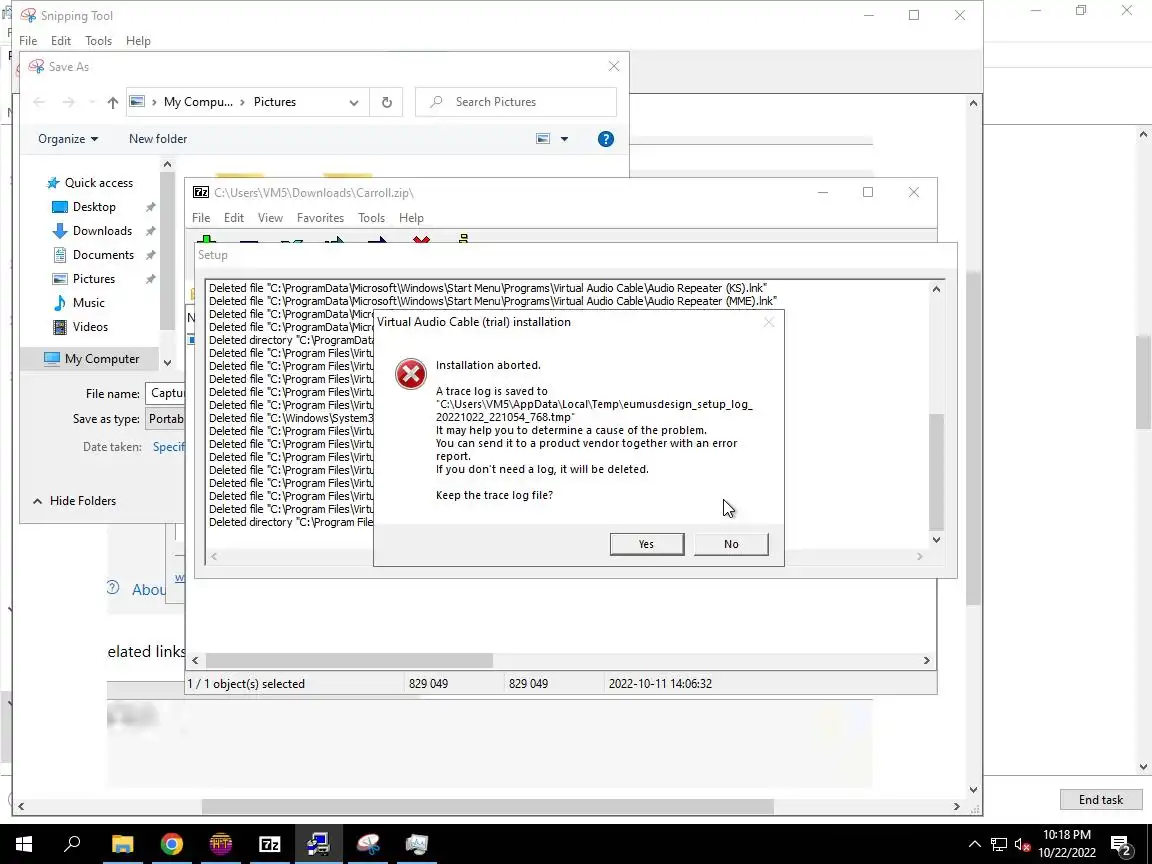Refresh the Pictures folder view
This screenshot has height=864, width=1152.
386,102
